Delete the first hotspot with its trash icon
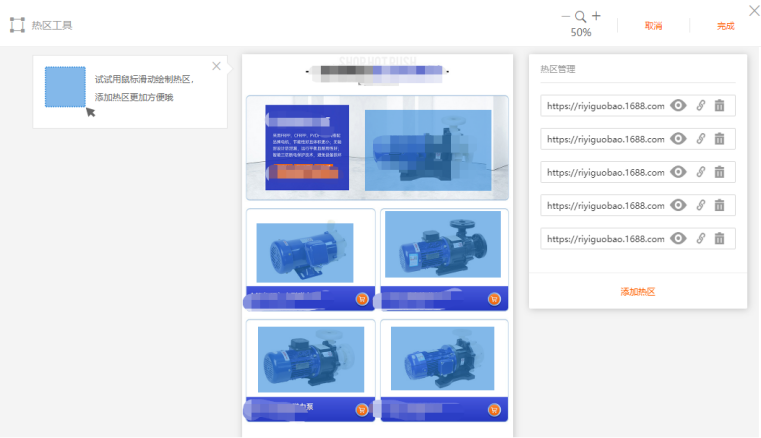Viewport: 761px width, 438px height. tap(719, 106)
